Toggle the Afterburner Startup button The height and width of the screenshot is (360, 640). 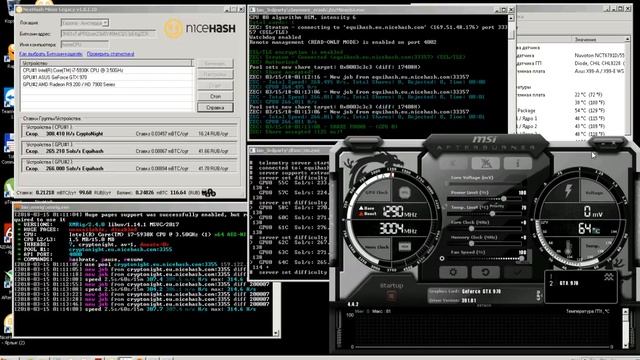tap(391, 296)
